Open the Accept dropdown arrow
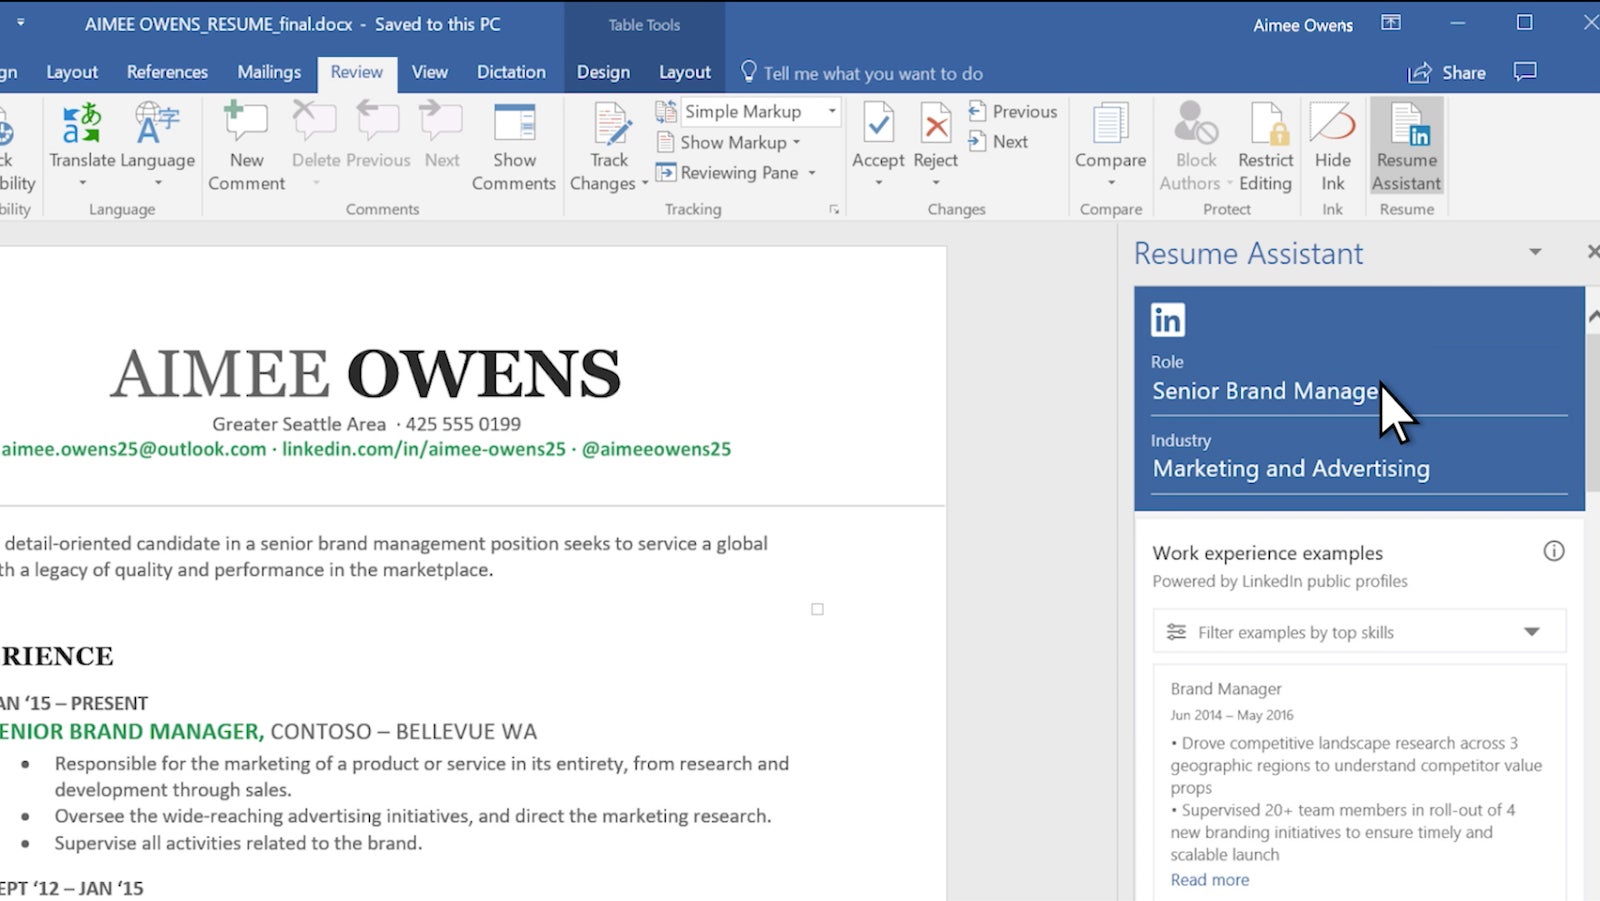 878,182
